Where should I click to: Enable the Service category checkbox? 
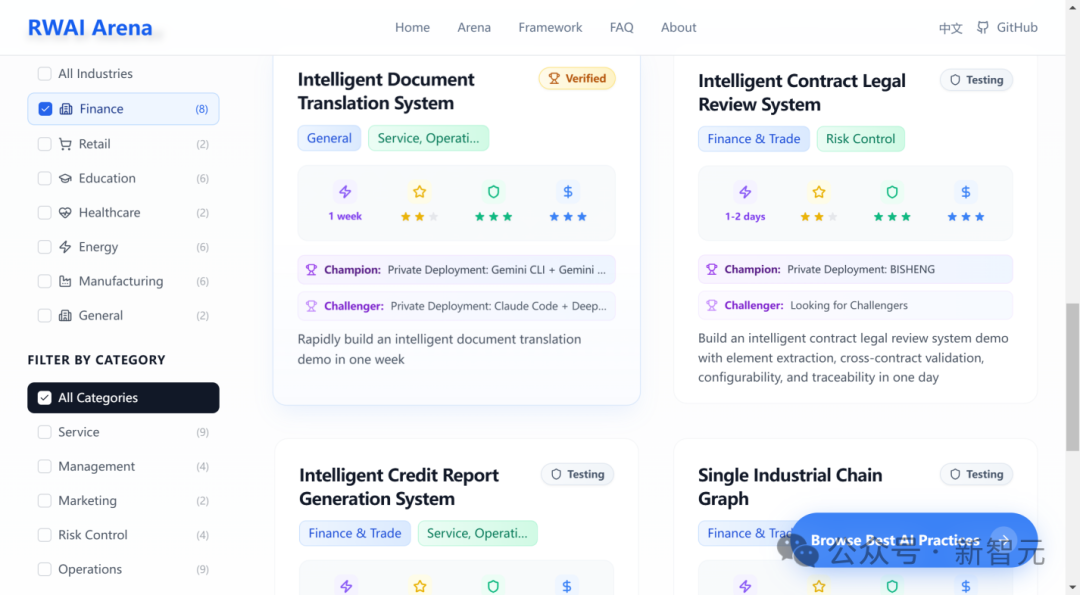click(x=45, y=432)
